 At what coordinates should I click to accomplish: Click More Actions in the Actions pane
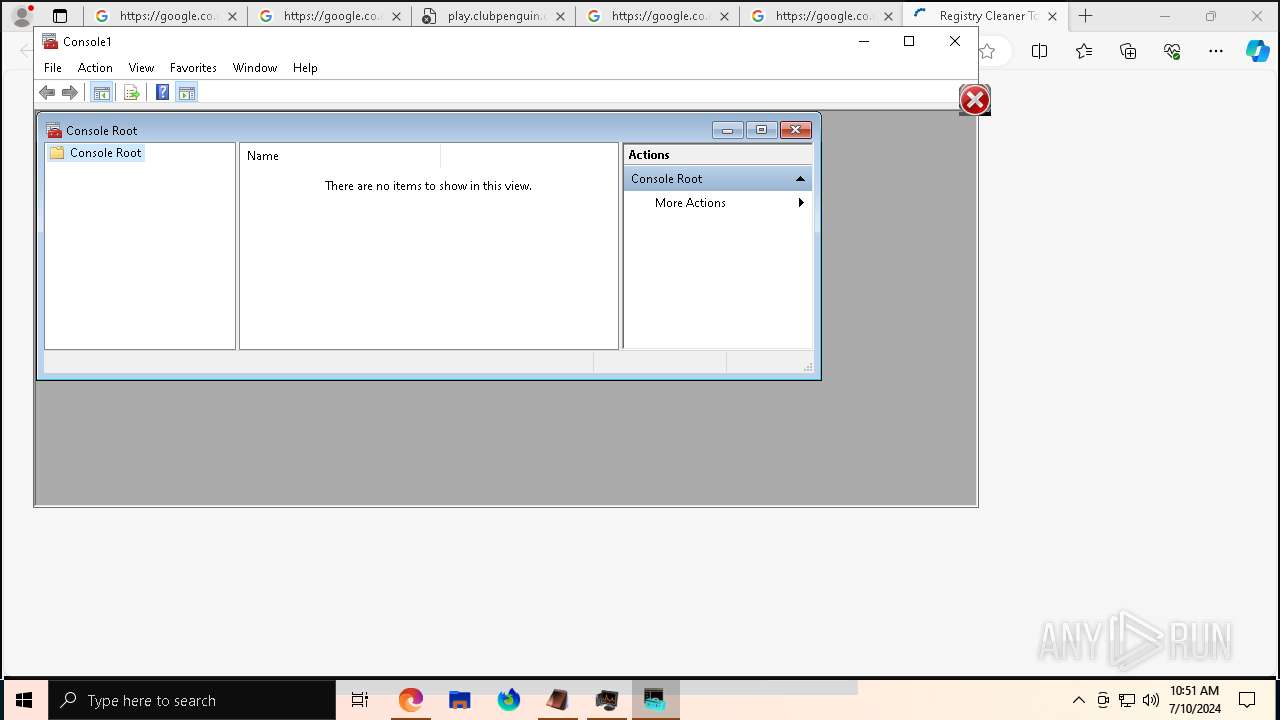(690, 203)
